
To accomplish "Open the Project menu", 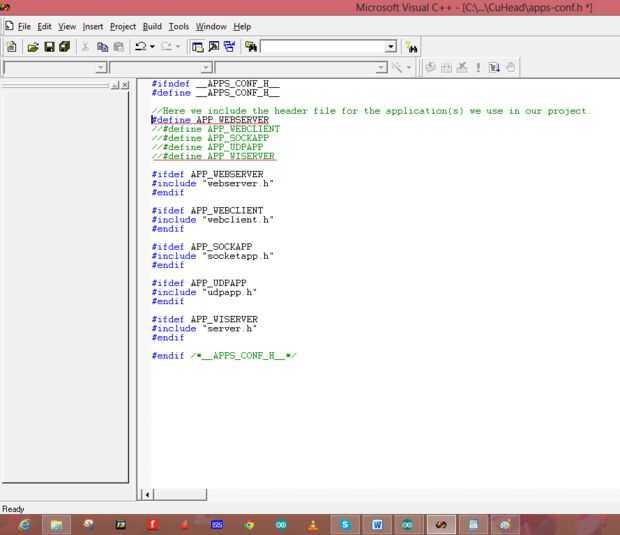I will point(123,26).
